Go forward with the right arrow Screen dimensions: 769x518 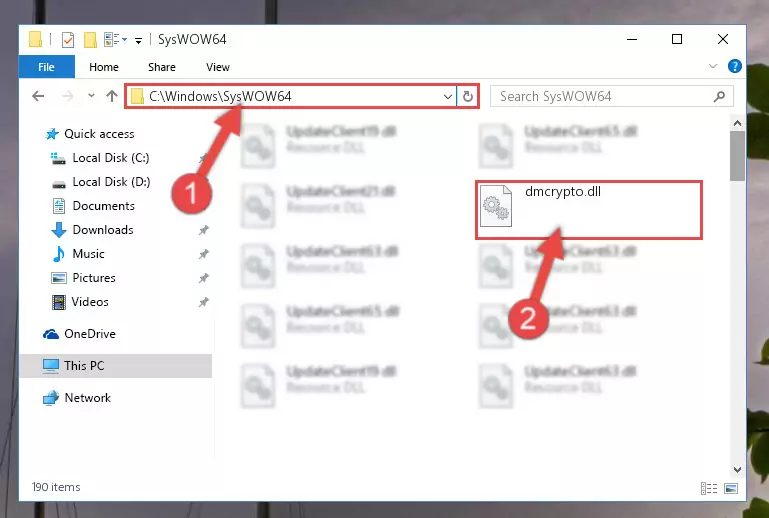(68, 96)
